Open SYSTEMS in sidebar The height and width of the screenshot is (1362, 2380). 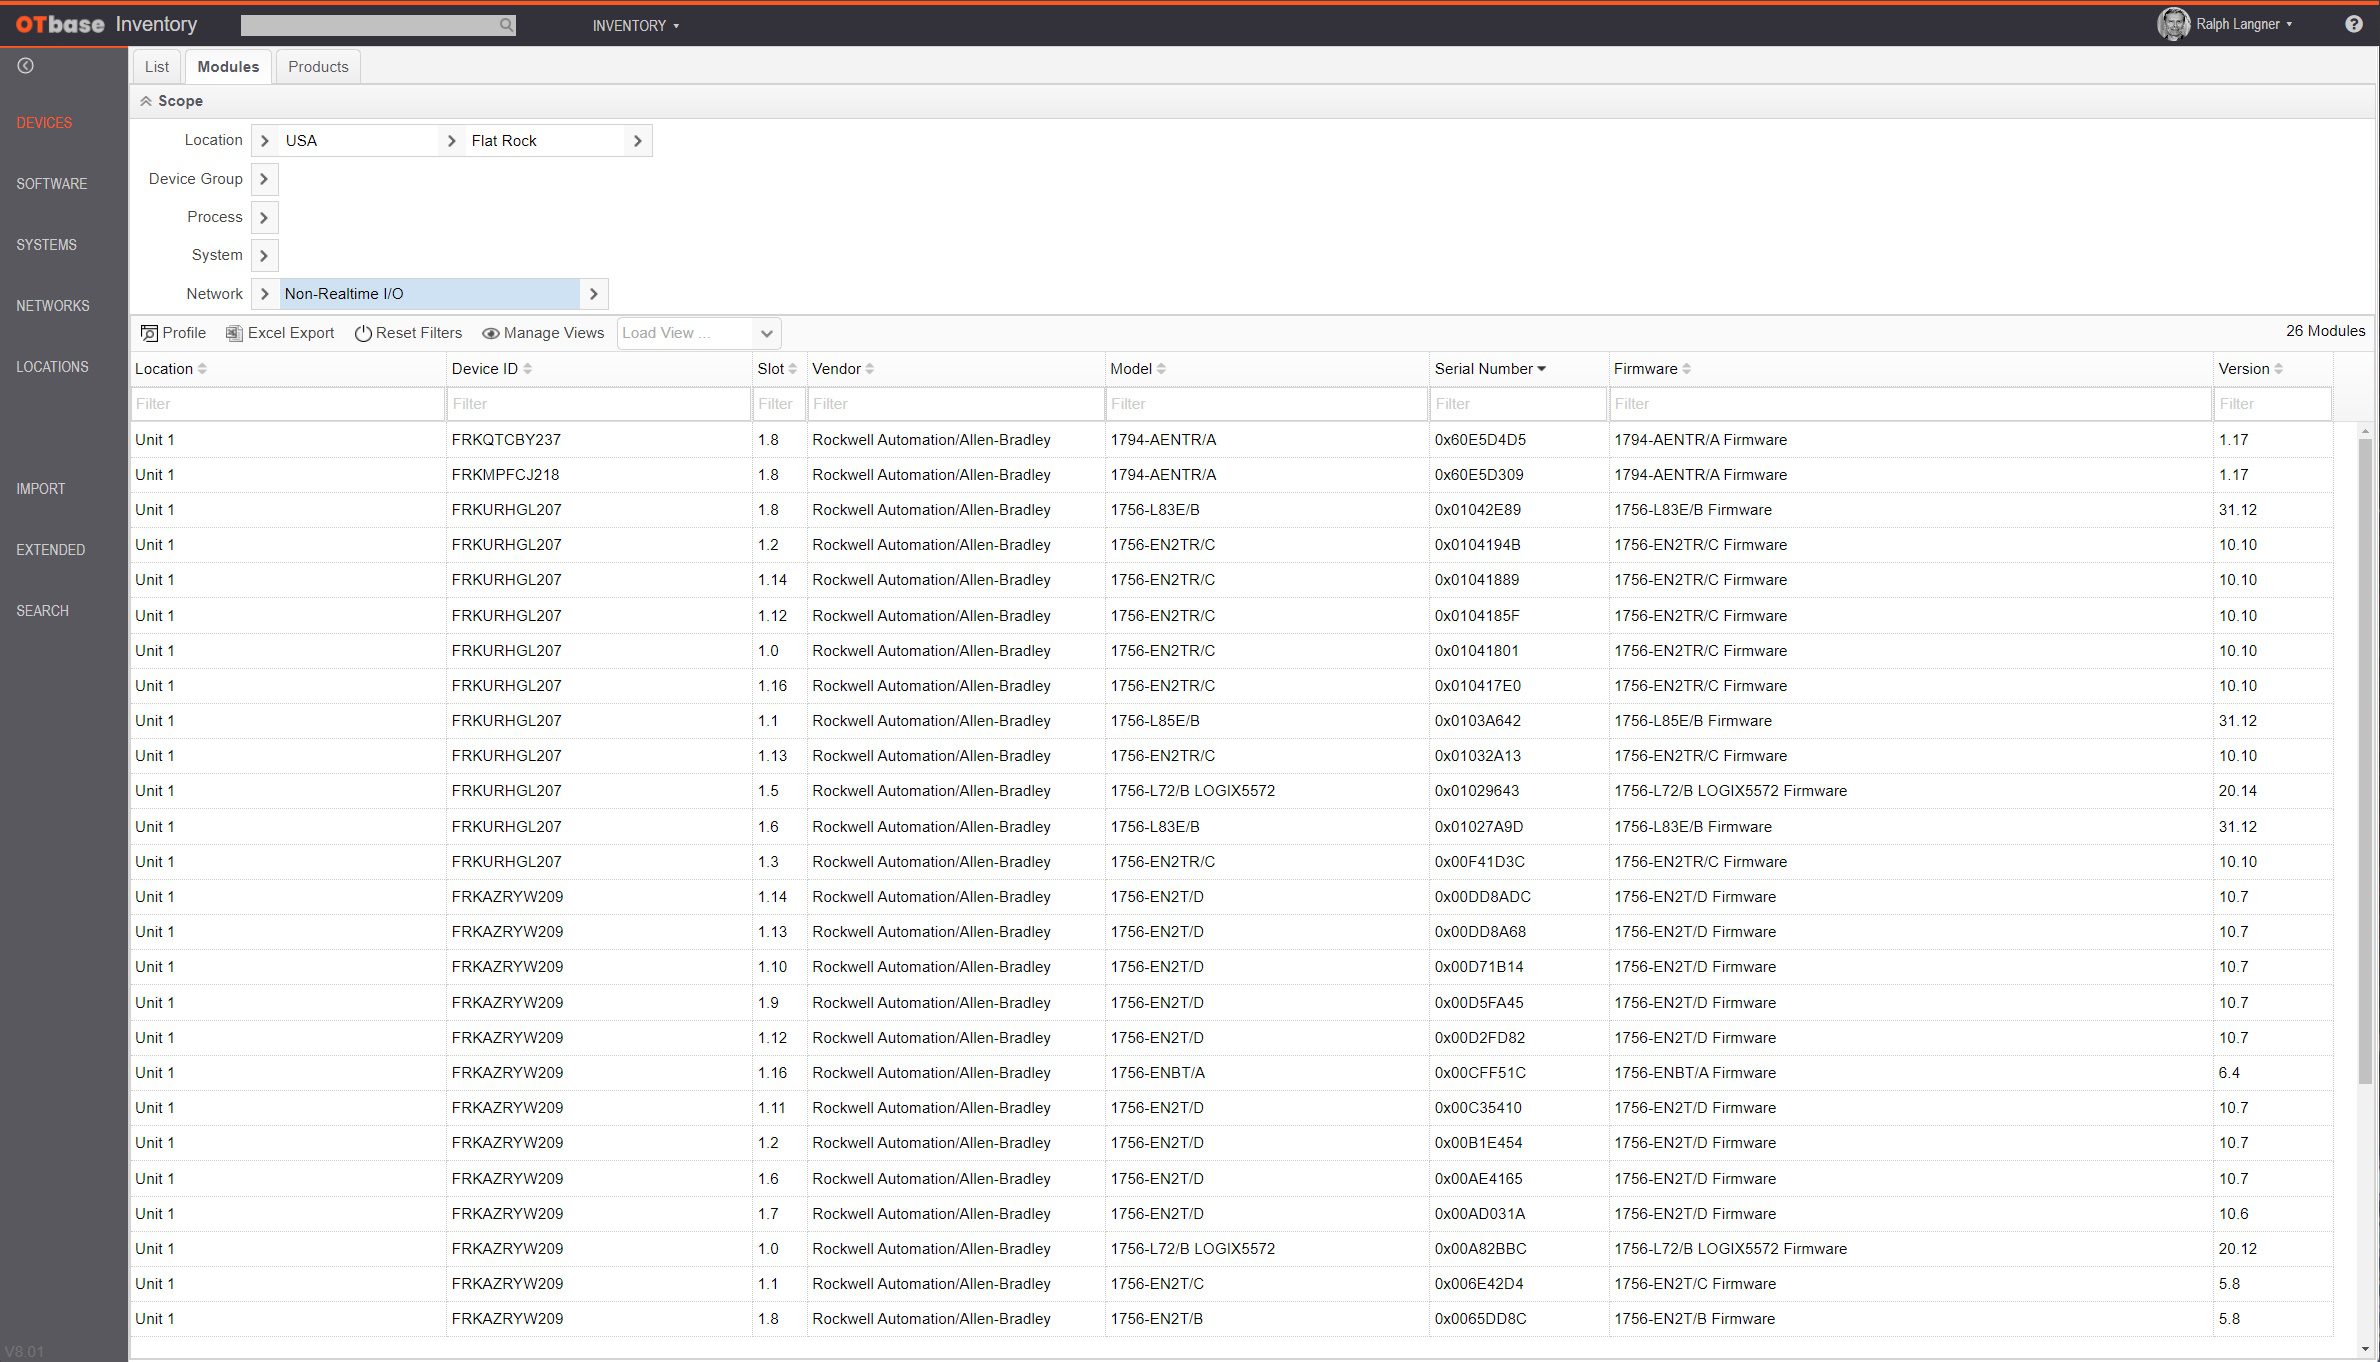point(46,245)
